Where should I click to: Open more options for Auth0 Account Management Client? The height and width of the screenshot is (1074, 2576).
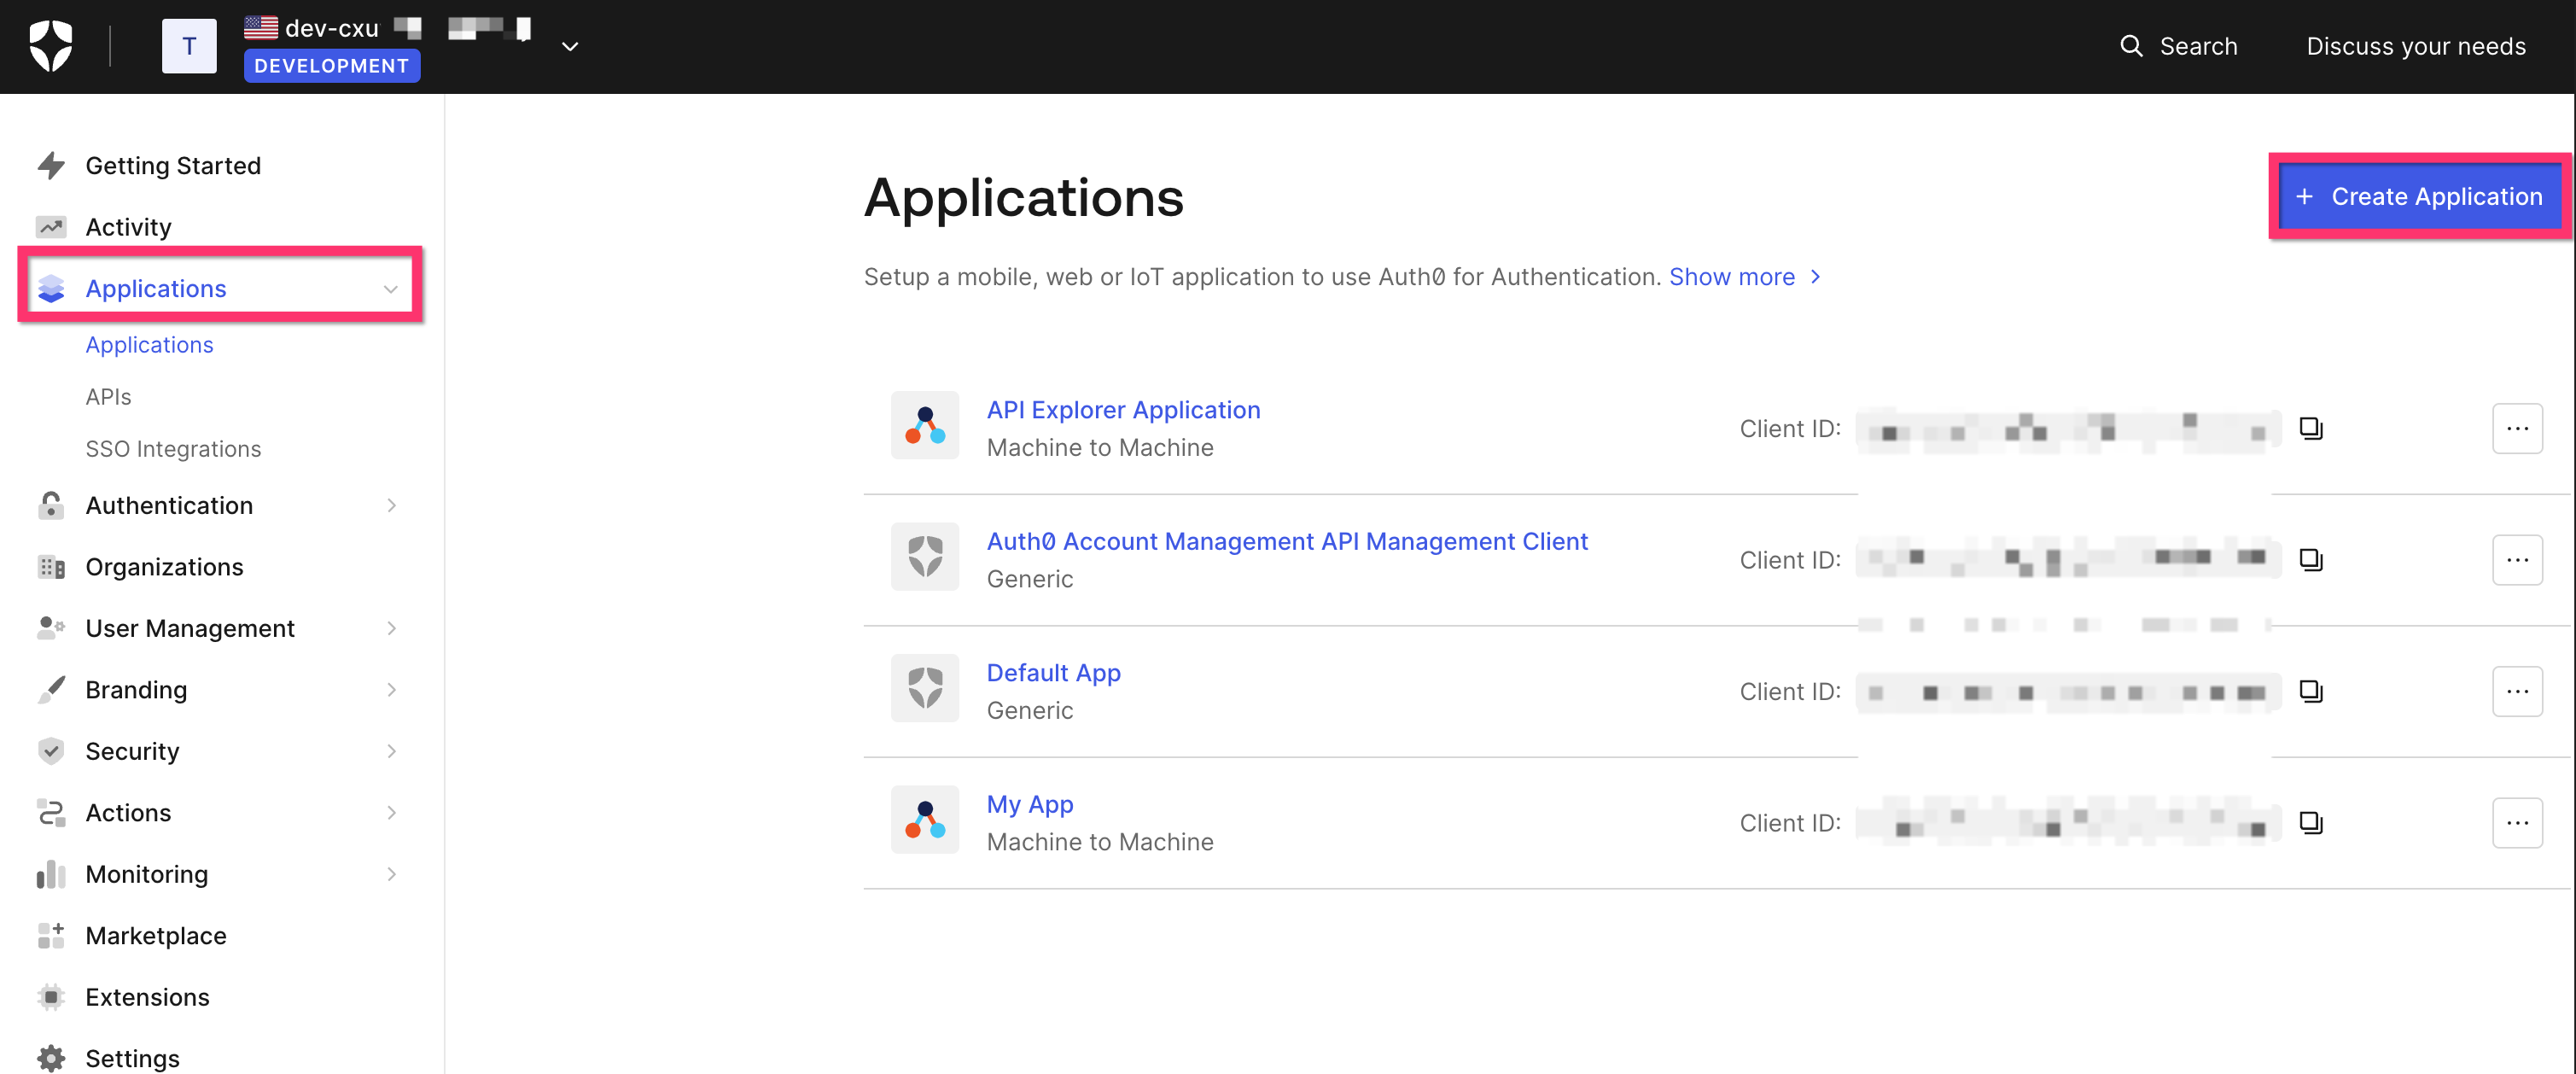[2517, 560]
